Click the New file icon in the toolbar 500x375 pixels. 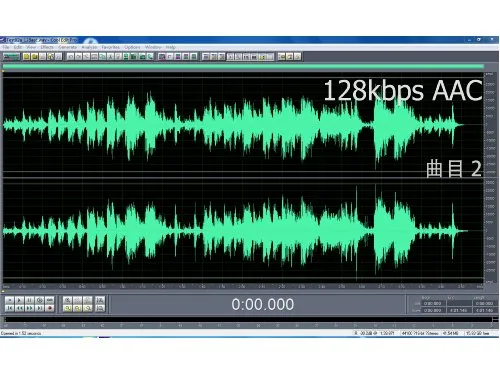click(x=26, y=57)
